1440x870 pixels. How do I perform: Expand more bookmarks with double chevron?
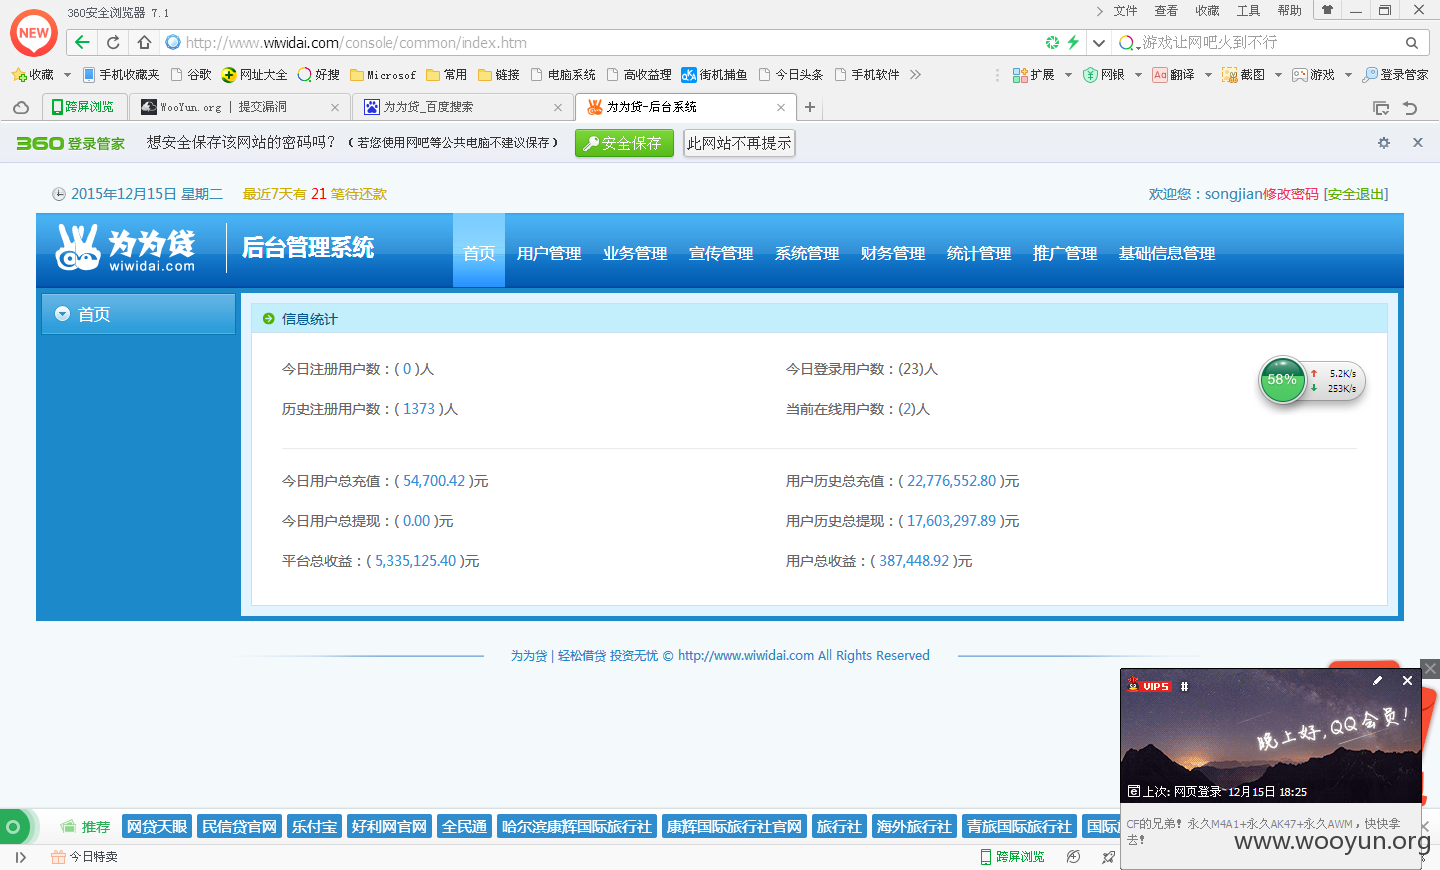(915, 75)
